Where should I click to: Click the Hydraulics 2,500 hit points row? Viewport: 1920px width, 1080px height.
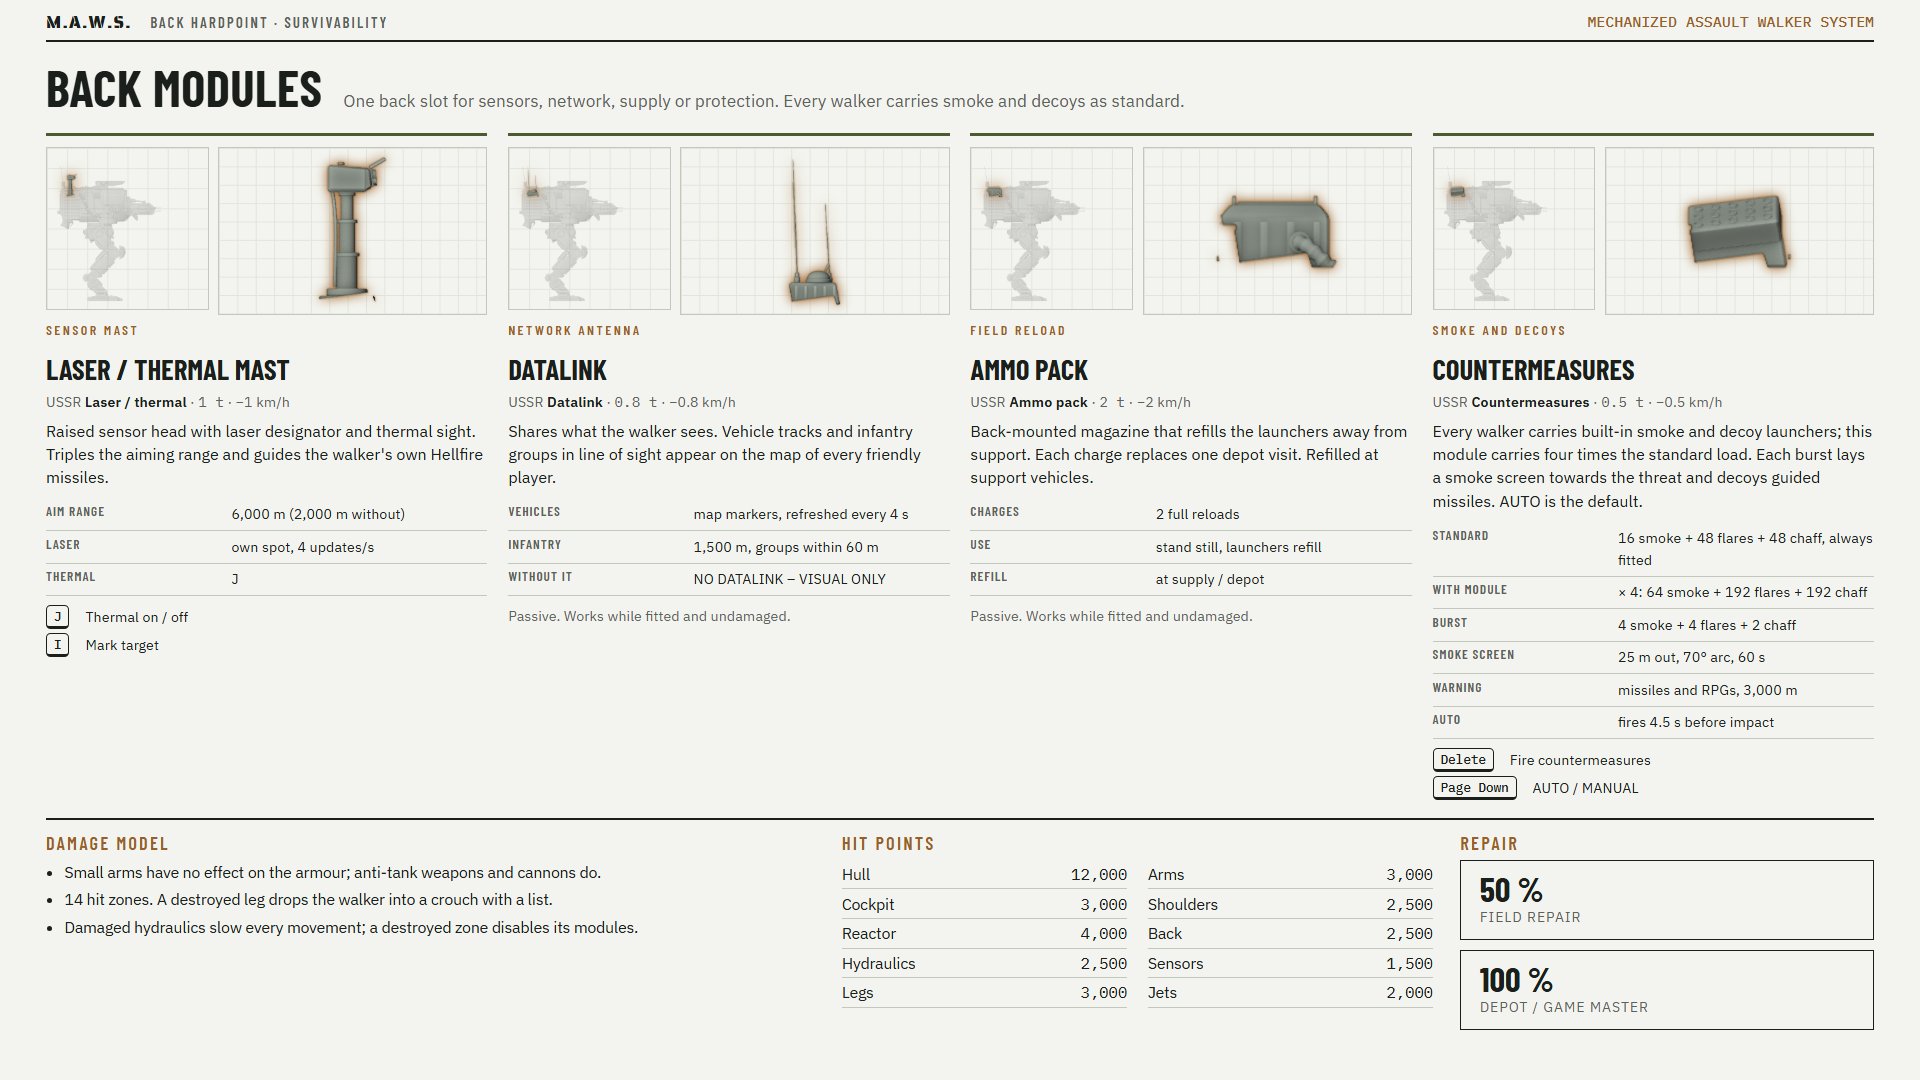(984, 964)
